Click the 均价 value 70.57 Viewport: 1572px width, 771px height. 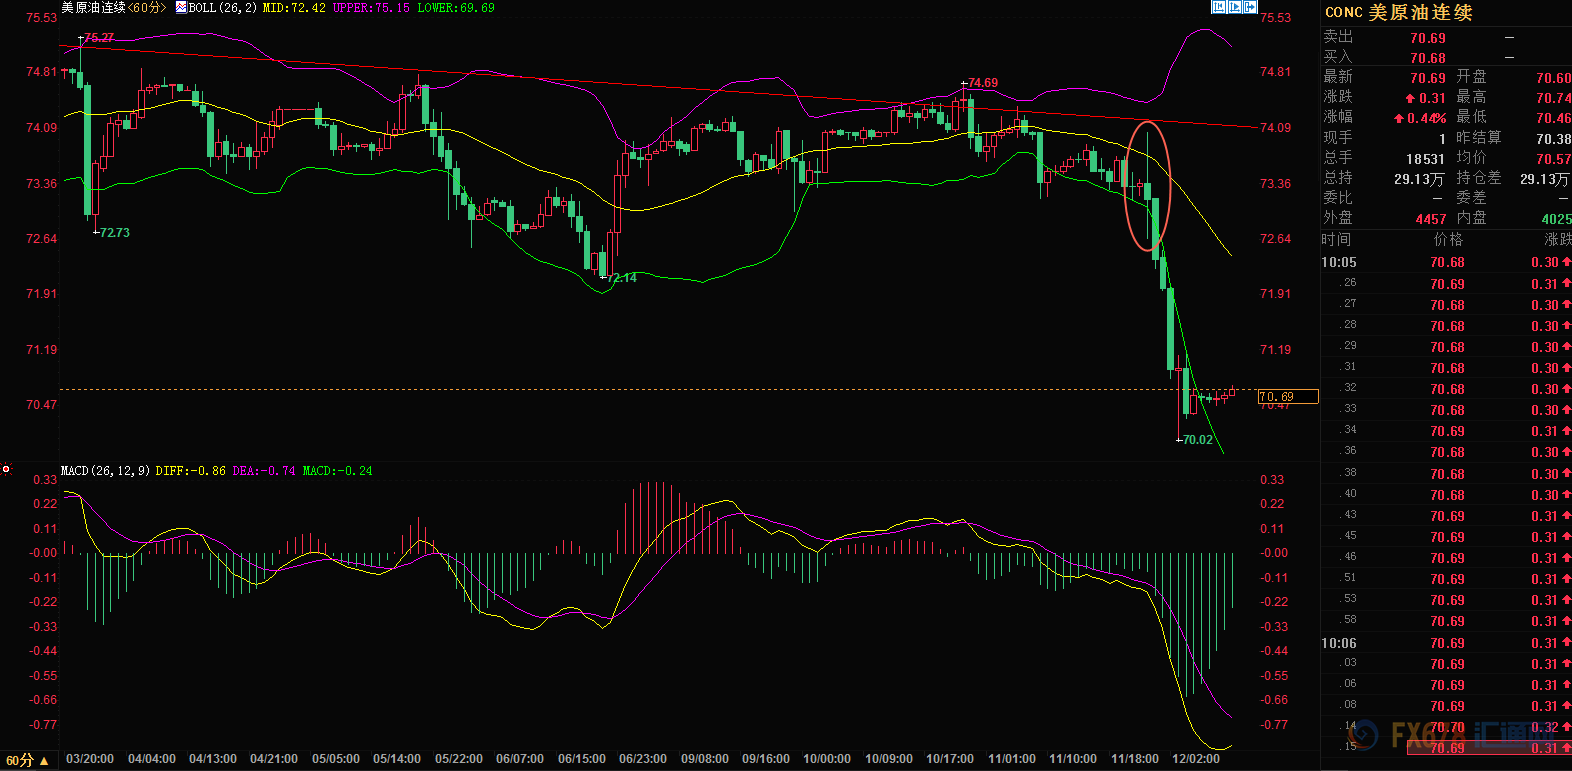pos(1554,159)
